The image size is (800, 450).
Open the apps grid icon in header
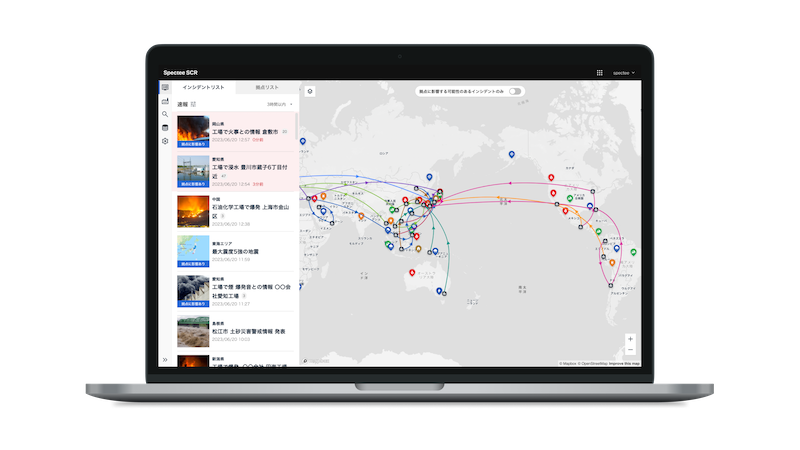pyautogui.click(x=600, y=73)
